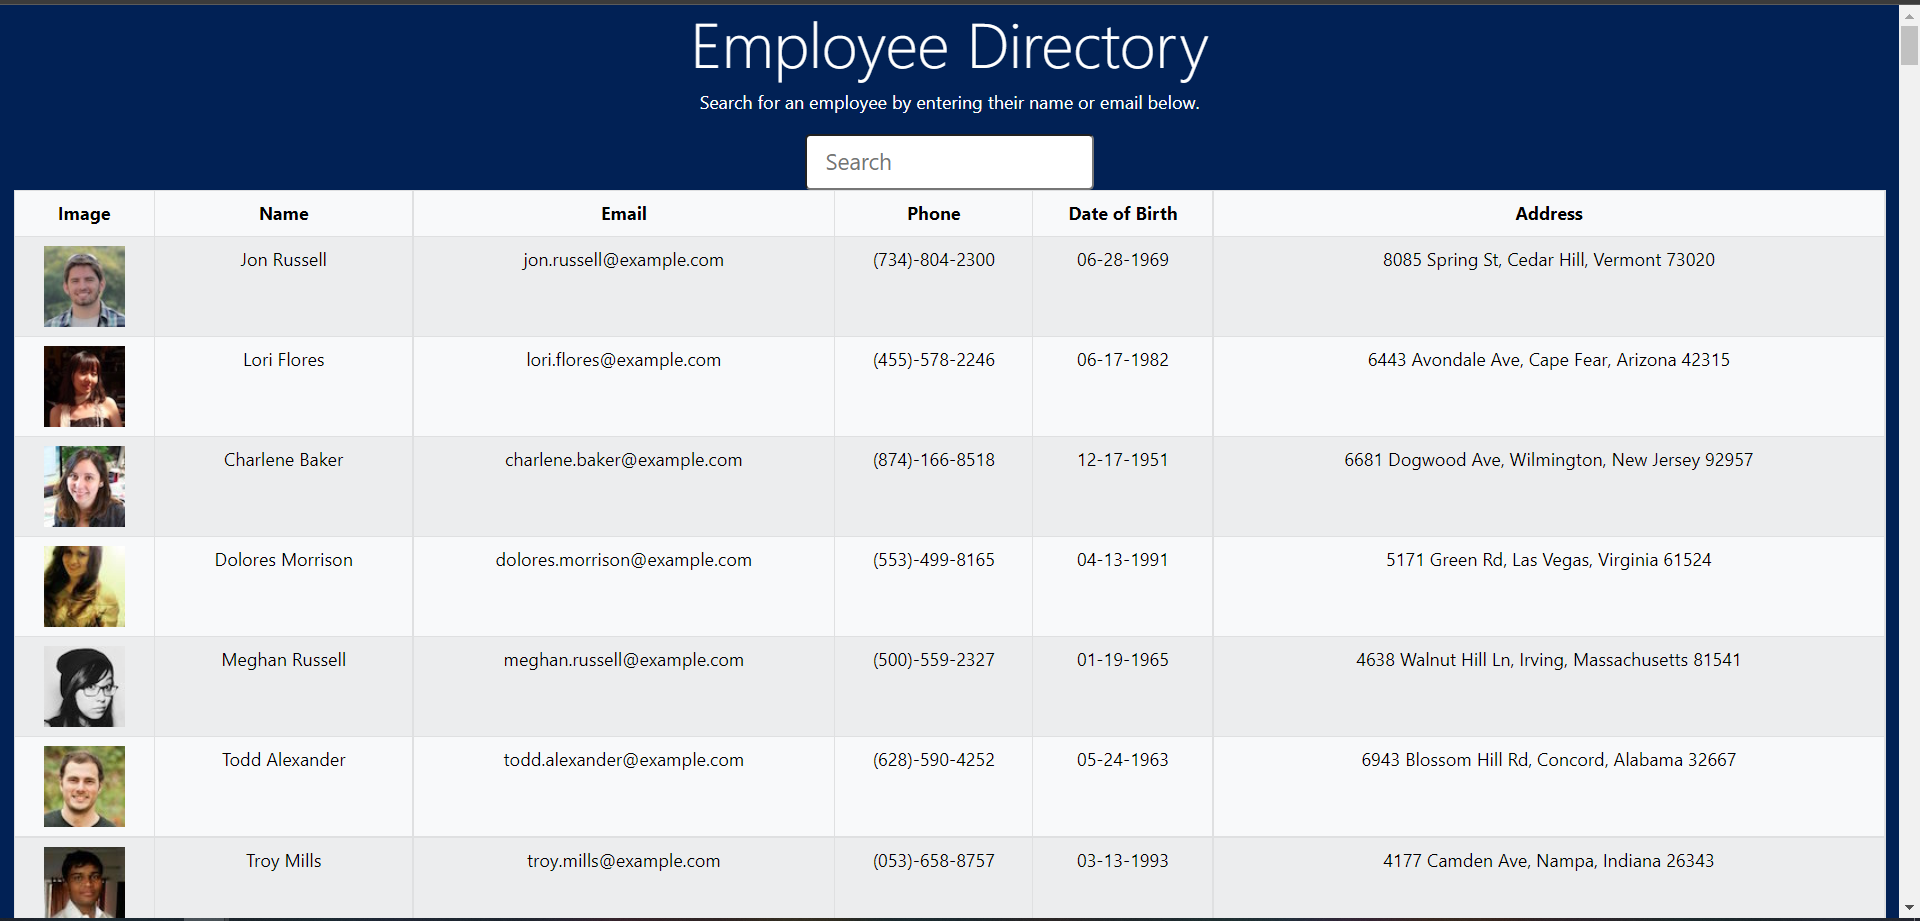Open Lori Flores's profile photo
The height and width of the screenshot is (921, 1920).
point(84,386)
